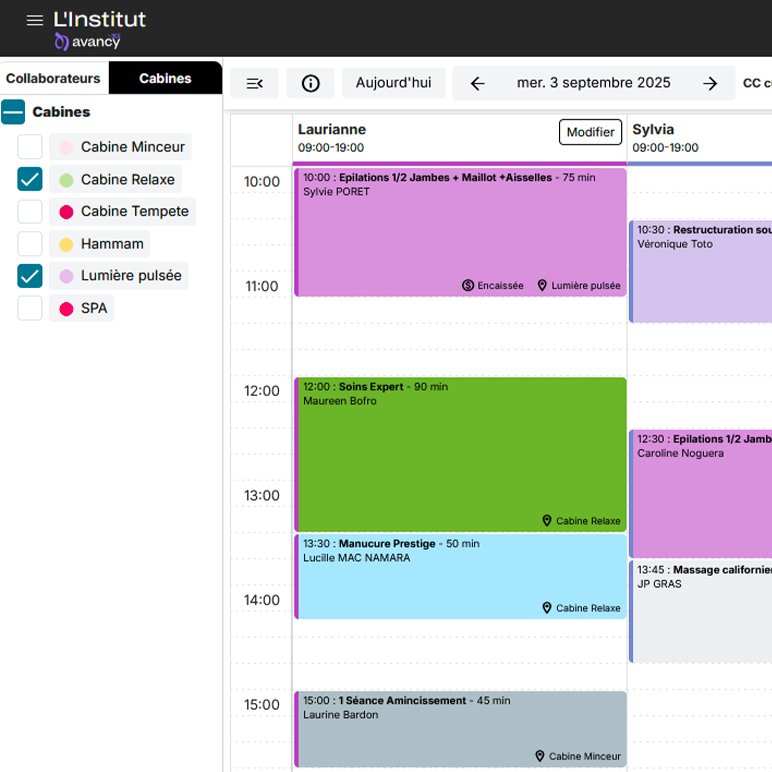
Task: Go to previous day arrow
Action: tap(477, 83)
